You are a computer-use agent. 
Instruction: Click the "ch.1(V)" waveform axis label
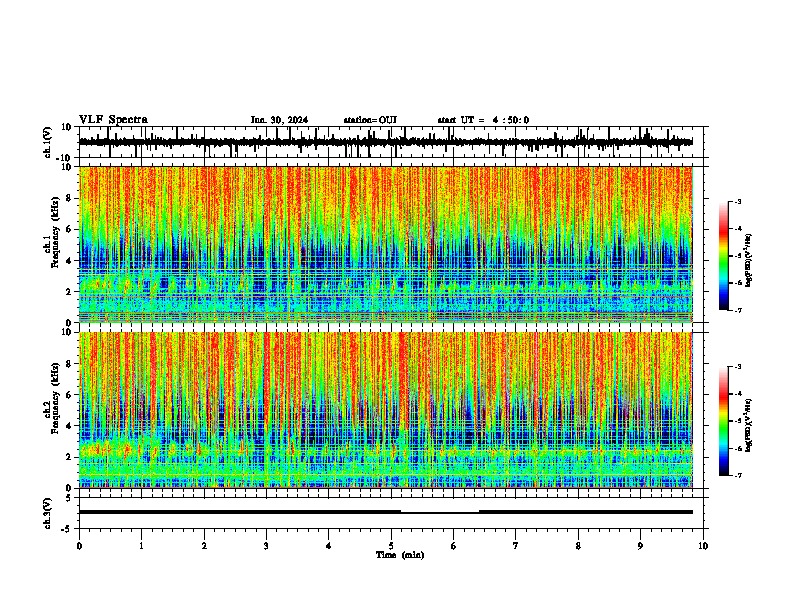[48, 142]
